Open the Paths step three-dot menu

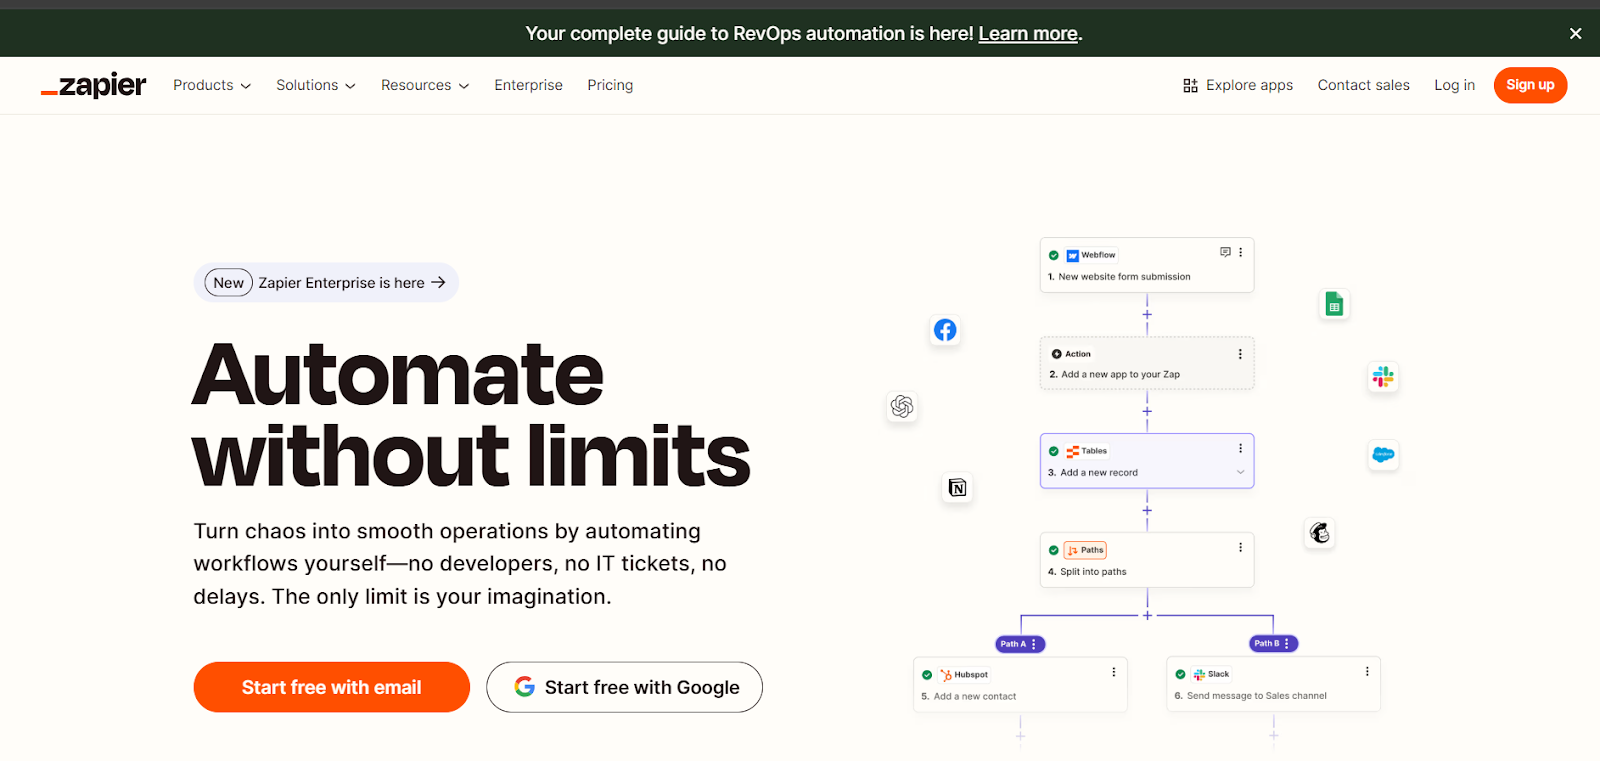pyautogui.click(x=1240, y=548)
